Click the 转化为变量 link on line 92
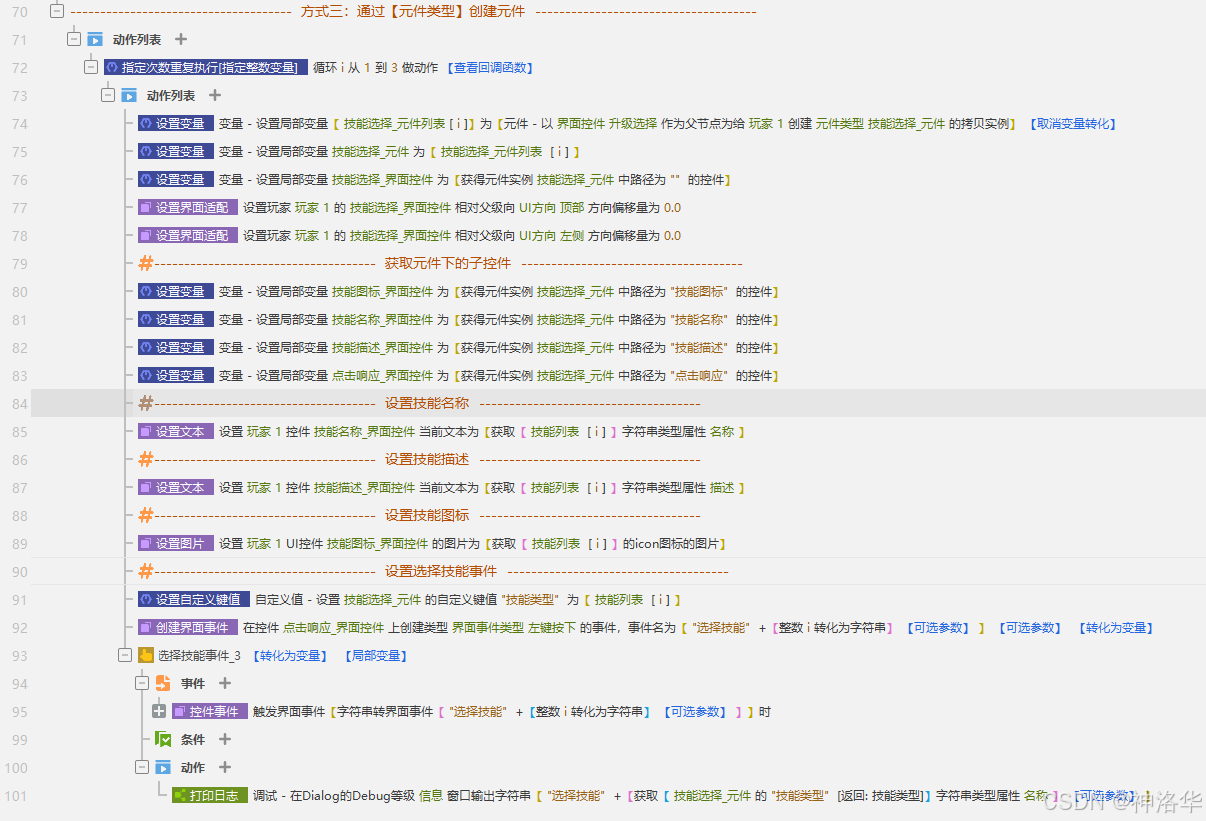Viewport: 1206px width, 821px height. [1117, 627]
